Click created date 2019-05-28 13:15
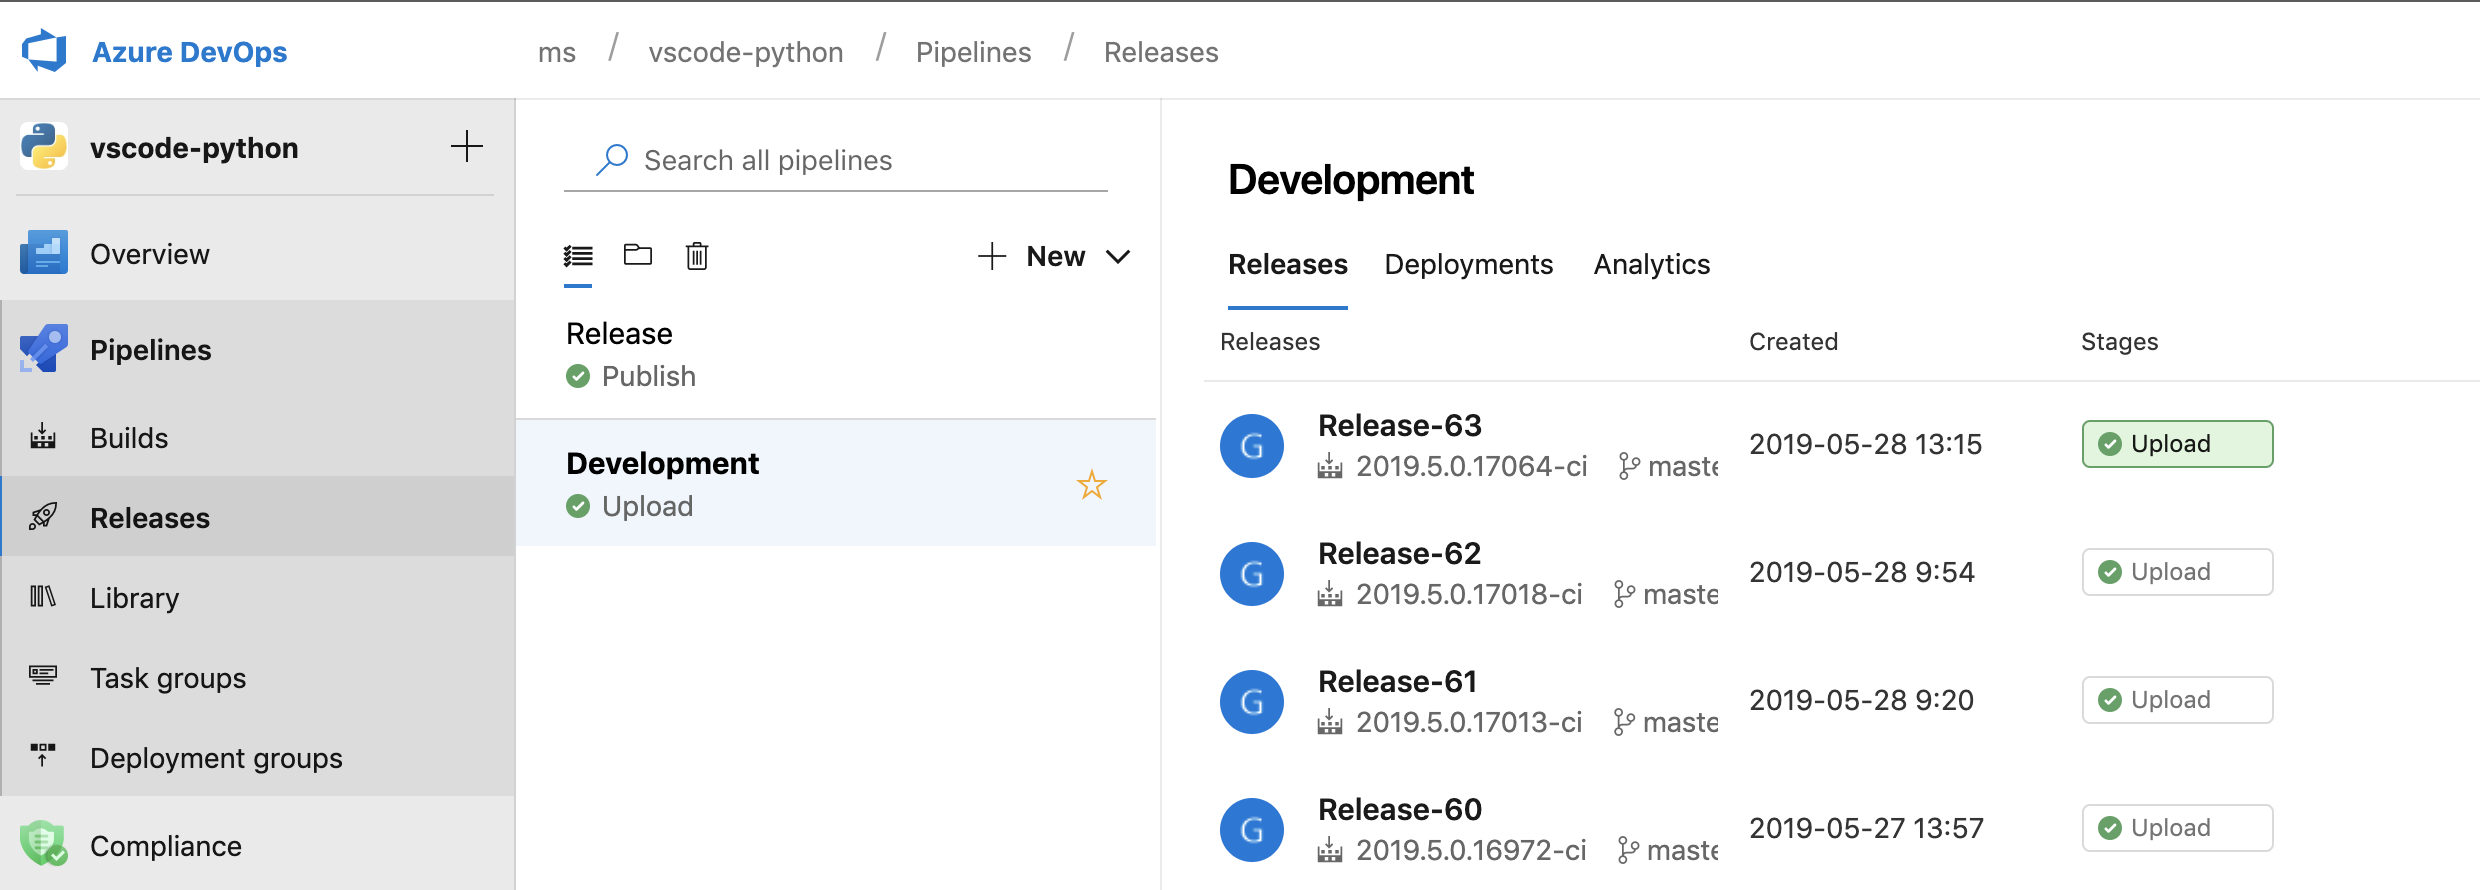The height and width of the screenshot is (890, 2480). pyautogui.click(x=1865, y=444)
